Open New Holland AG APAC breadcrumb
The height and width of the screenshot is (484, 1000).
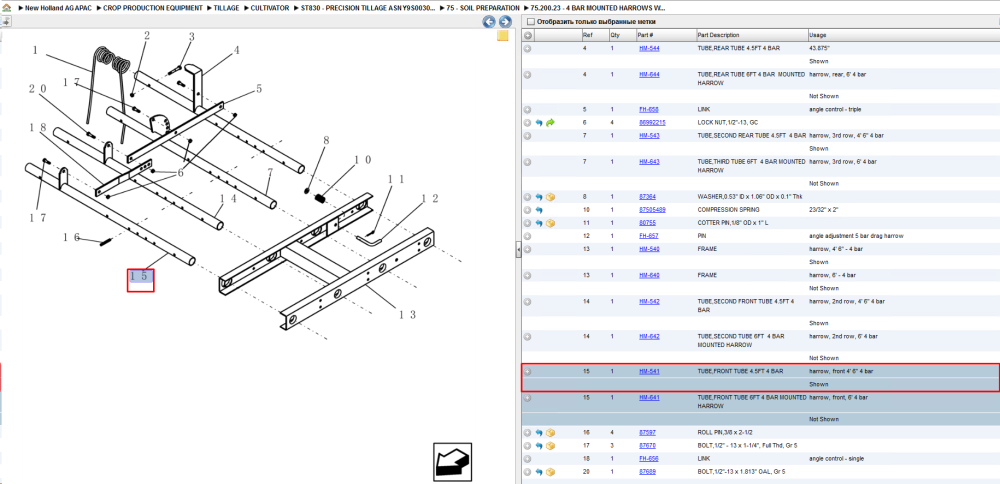tap(58, 8)
